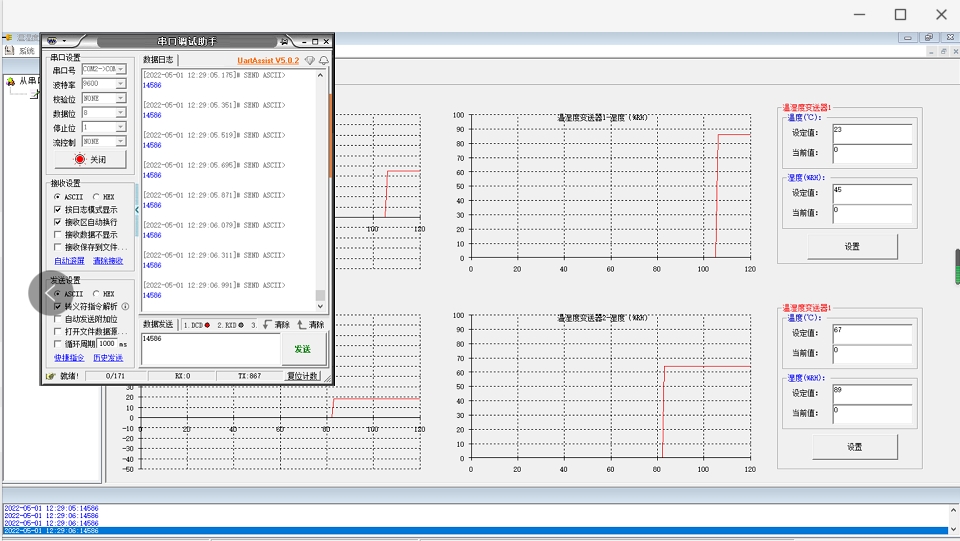Click the 循环周期 1000 ms field
The image size is (960, 541).
coord(107,344)
